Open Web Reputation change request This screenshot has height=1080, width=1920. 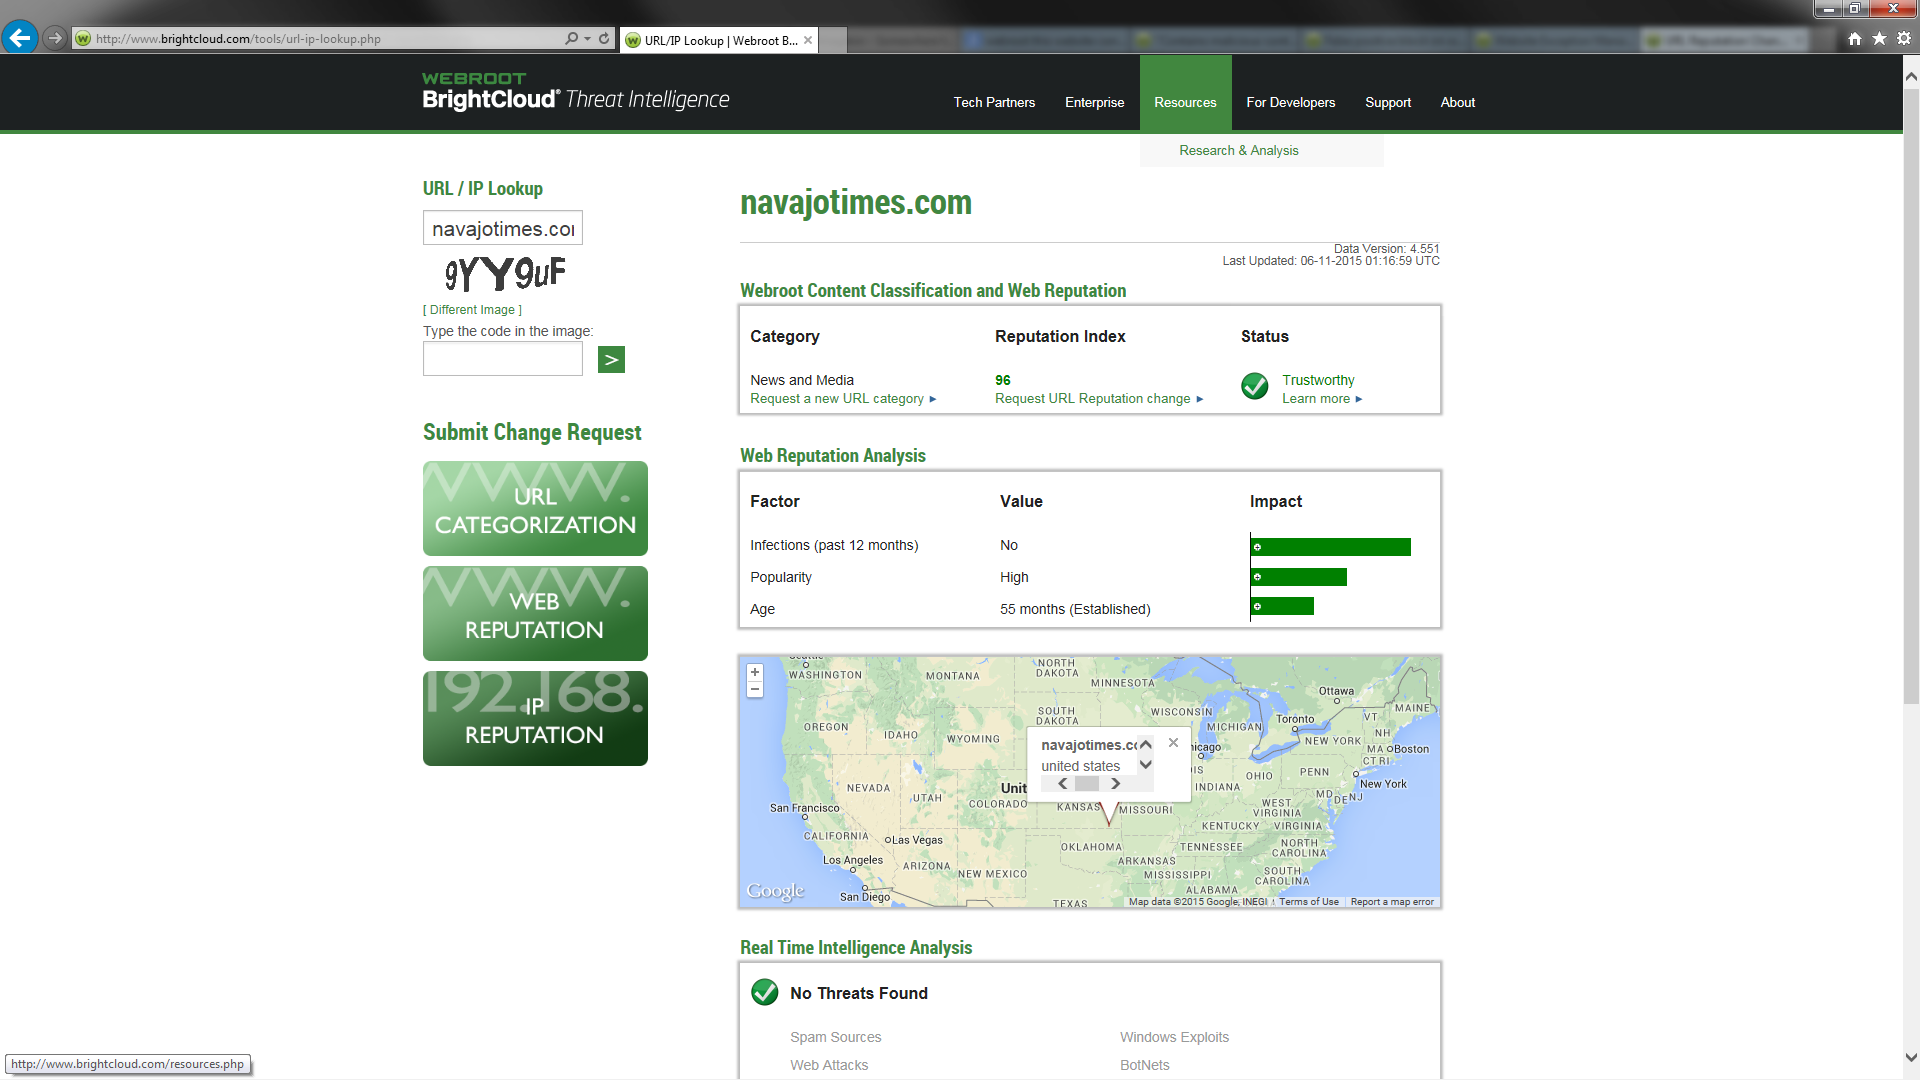[x=535, y=613]
